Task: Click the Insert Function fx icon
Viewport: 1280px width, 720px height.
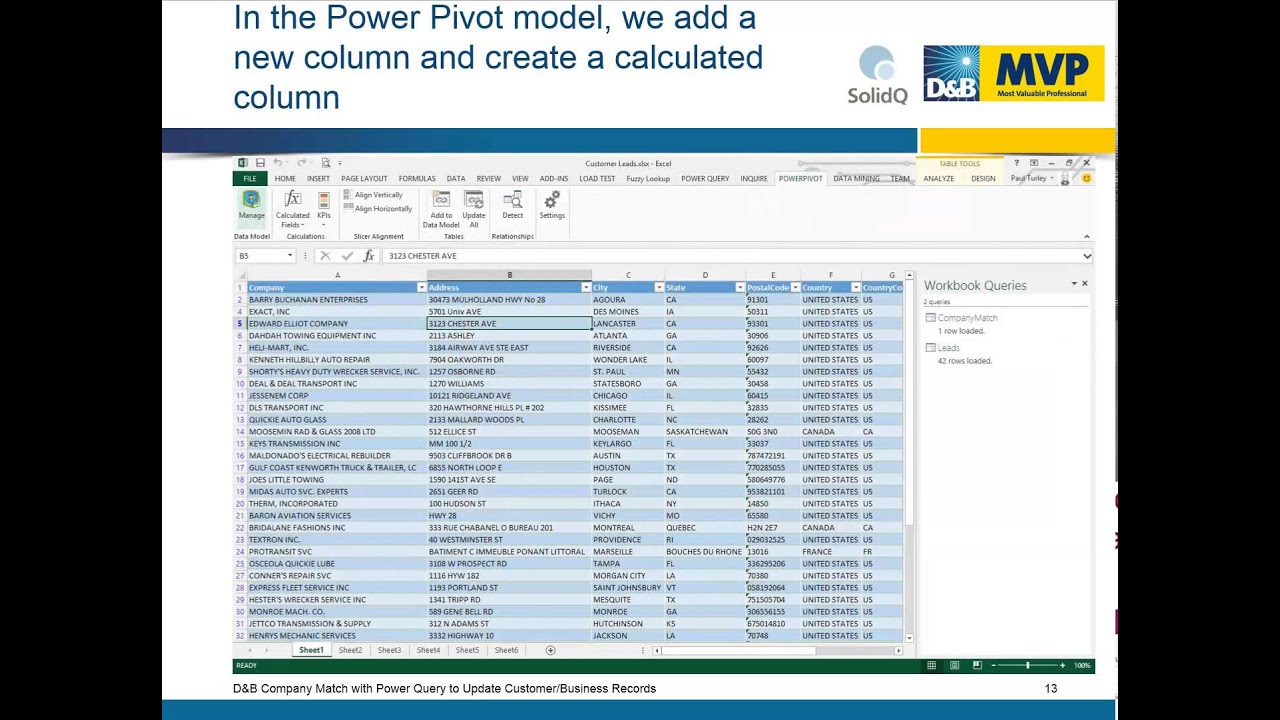Action: click(368, 256)
